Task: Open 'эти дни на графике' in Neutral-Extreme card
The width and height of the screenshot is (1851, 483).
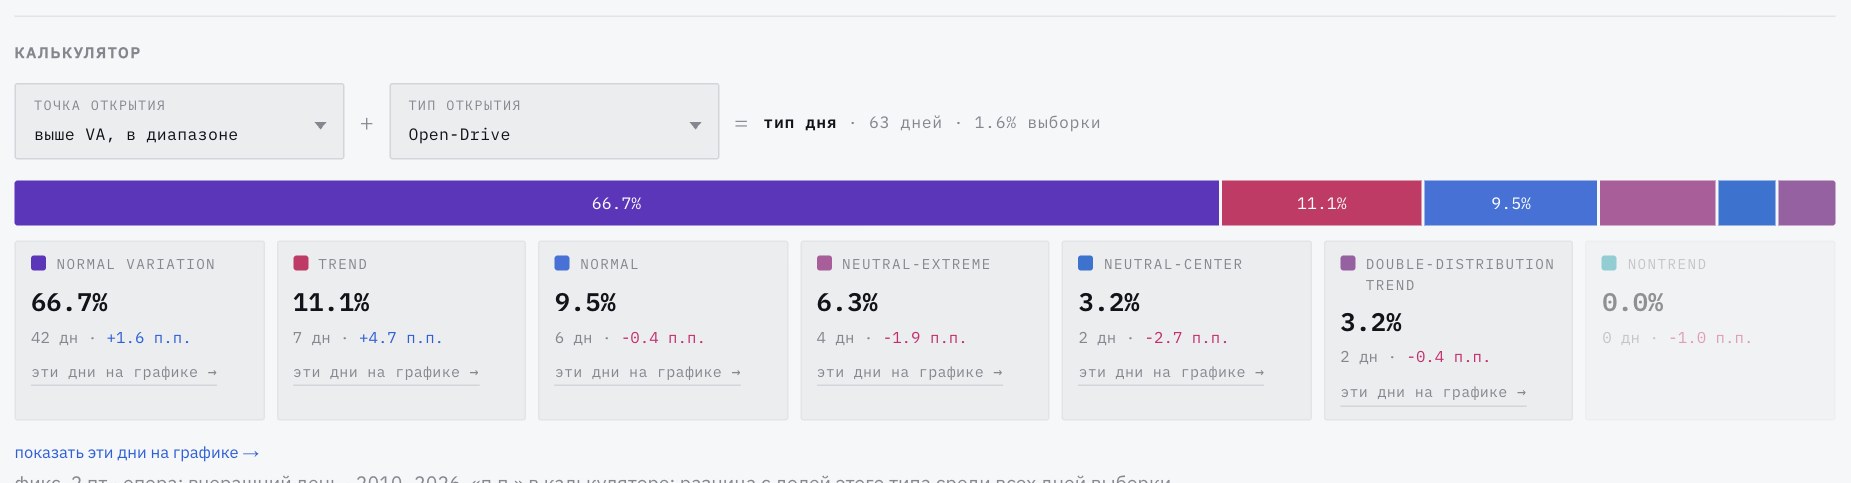Action: (x=910, y=372)
